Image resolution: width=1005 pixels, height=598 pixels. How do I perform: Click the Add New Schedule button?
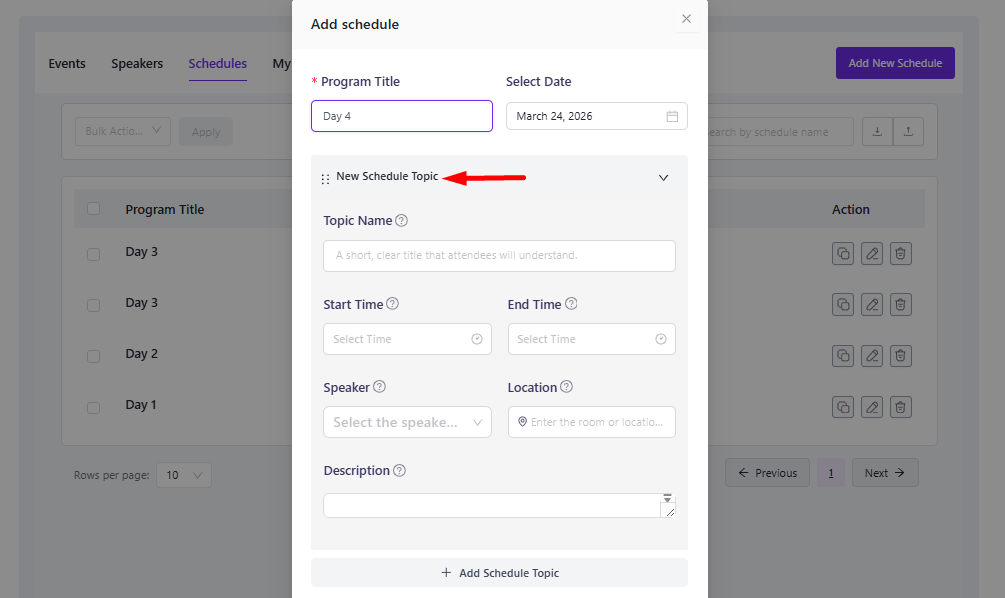tap(895, 63)
